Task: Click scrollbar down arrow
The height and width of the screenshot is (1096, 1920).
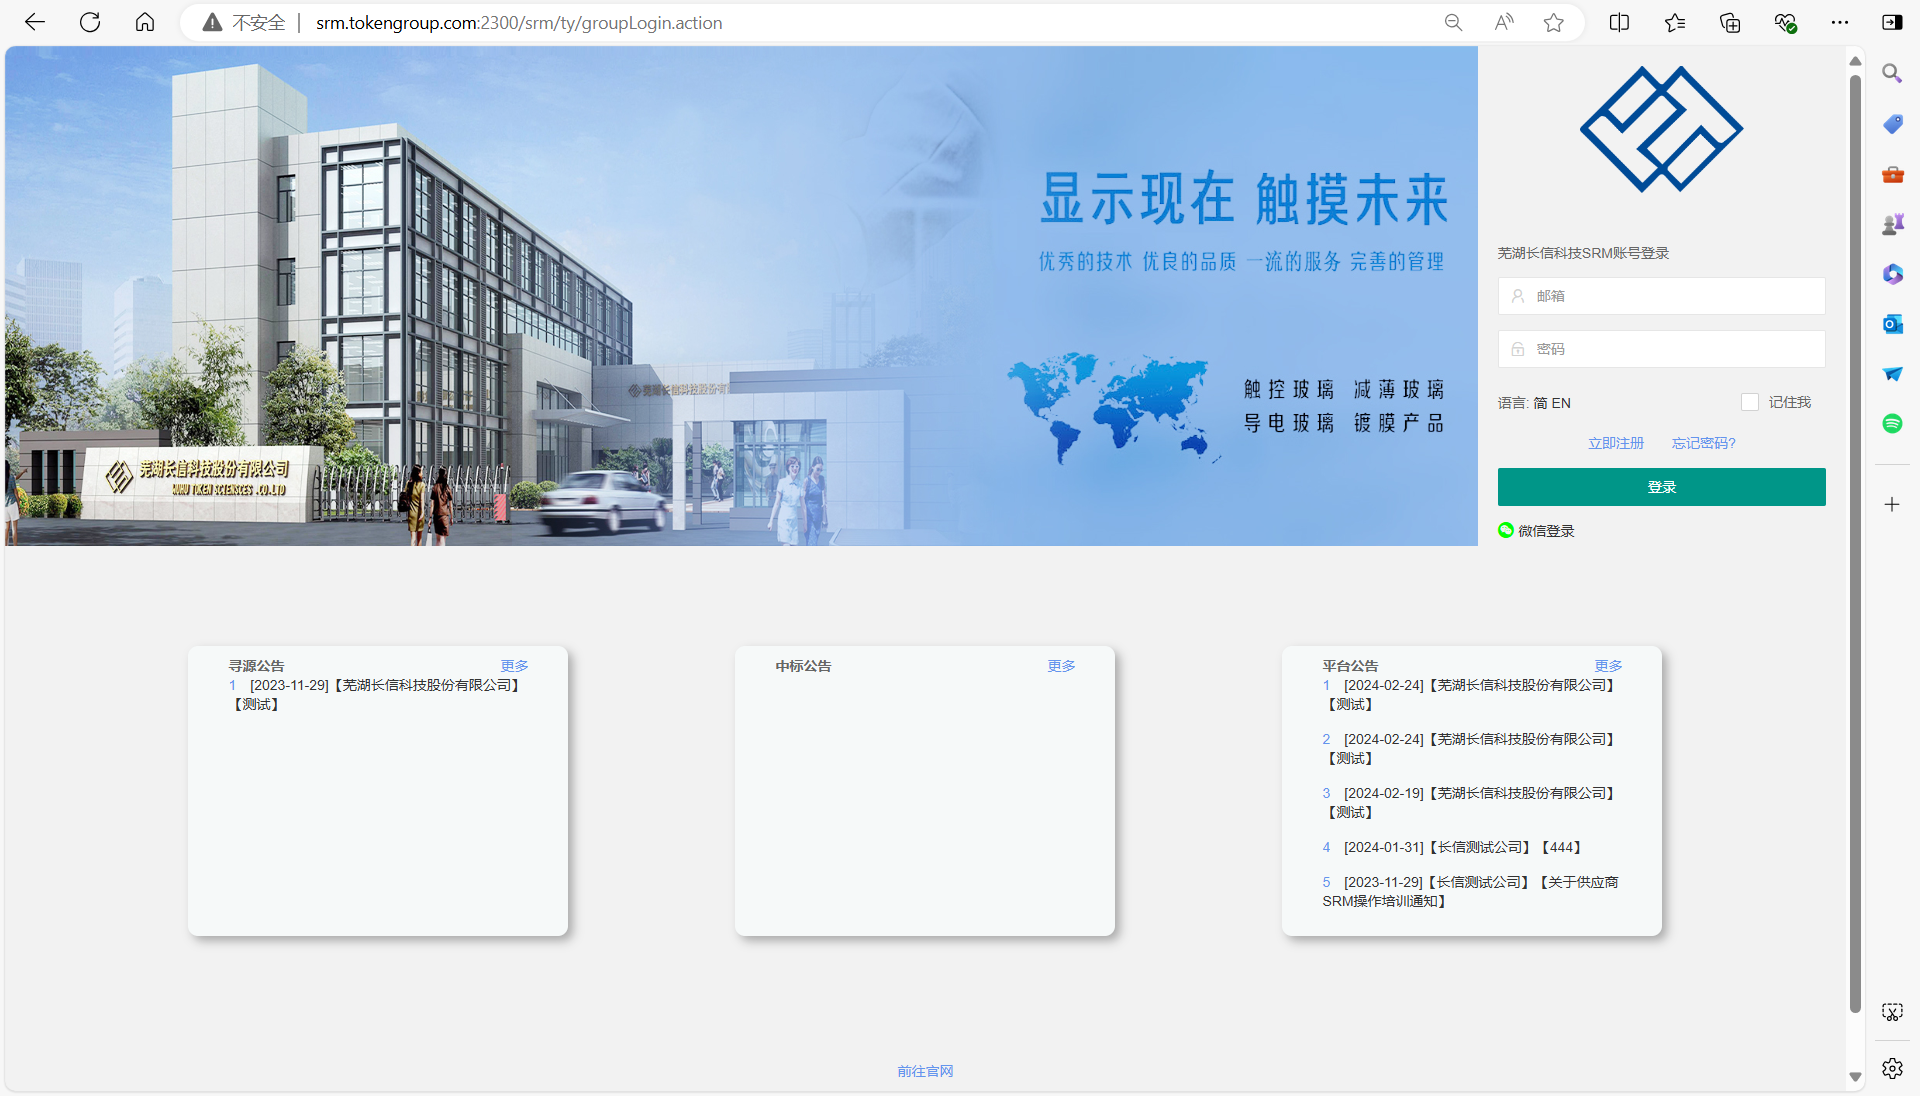Action: pos(1855,1077)
